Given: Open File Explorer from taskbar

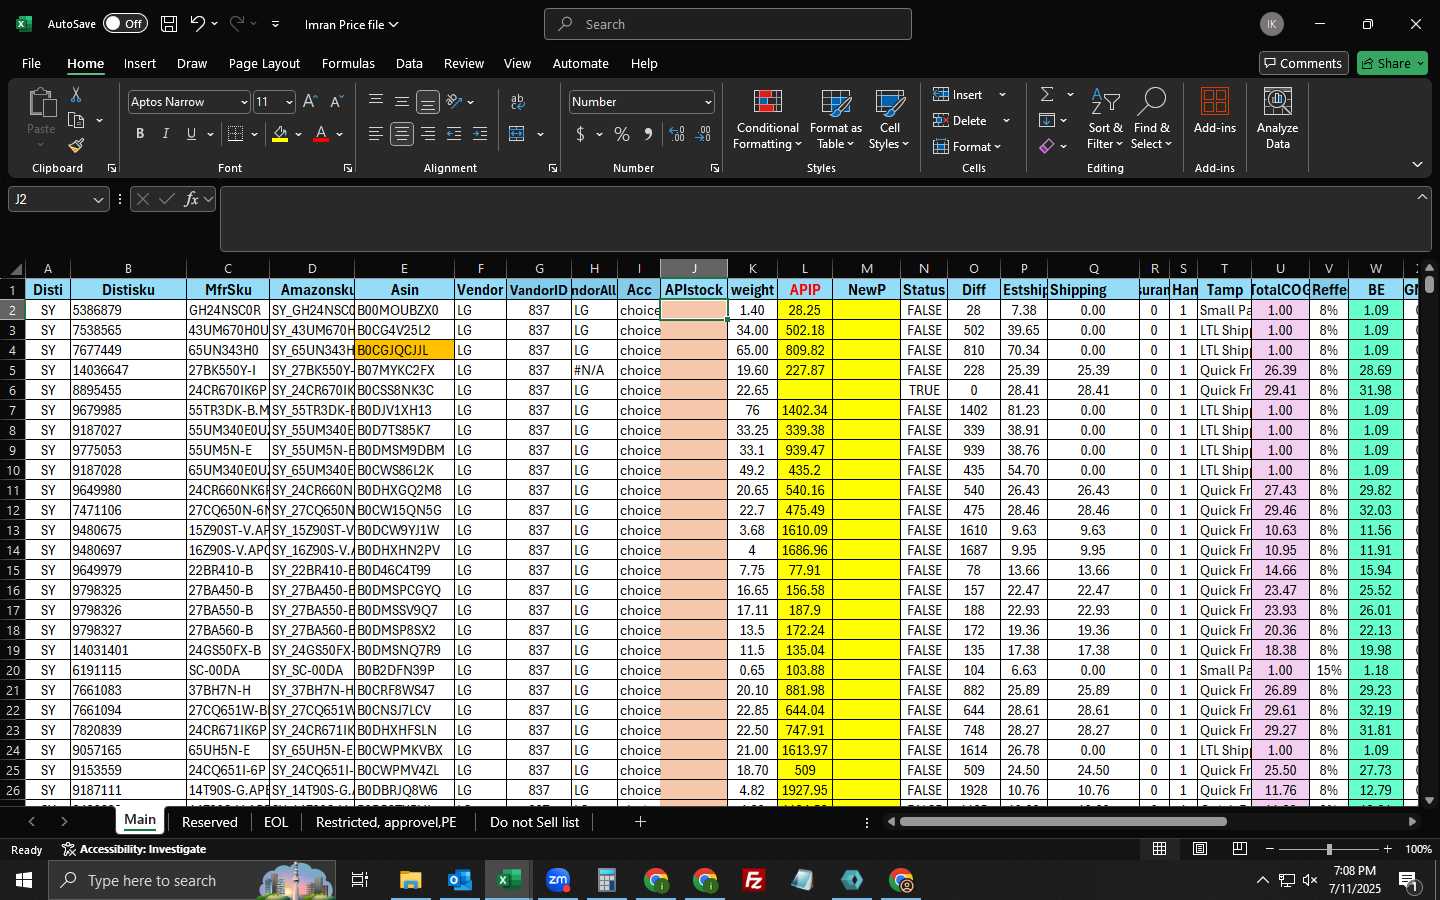Looking at the screenshot, I should (x=410, y=880).
